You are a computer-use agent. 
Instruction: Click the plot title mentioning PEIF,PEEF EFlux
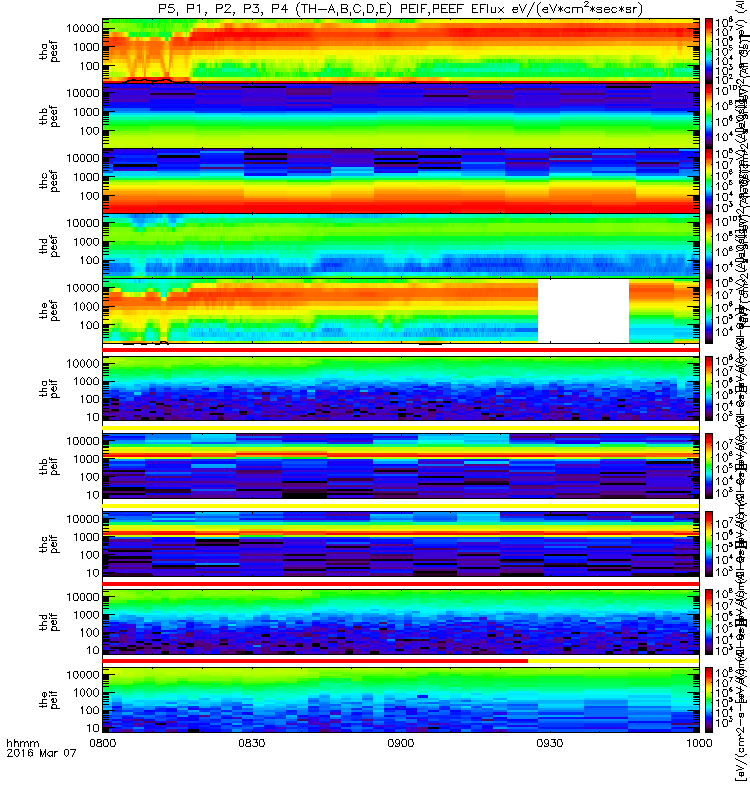pos(401,9)
